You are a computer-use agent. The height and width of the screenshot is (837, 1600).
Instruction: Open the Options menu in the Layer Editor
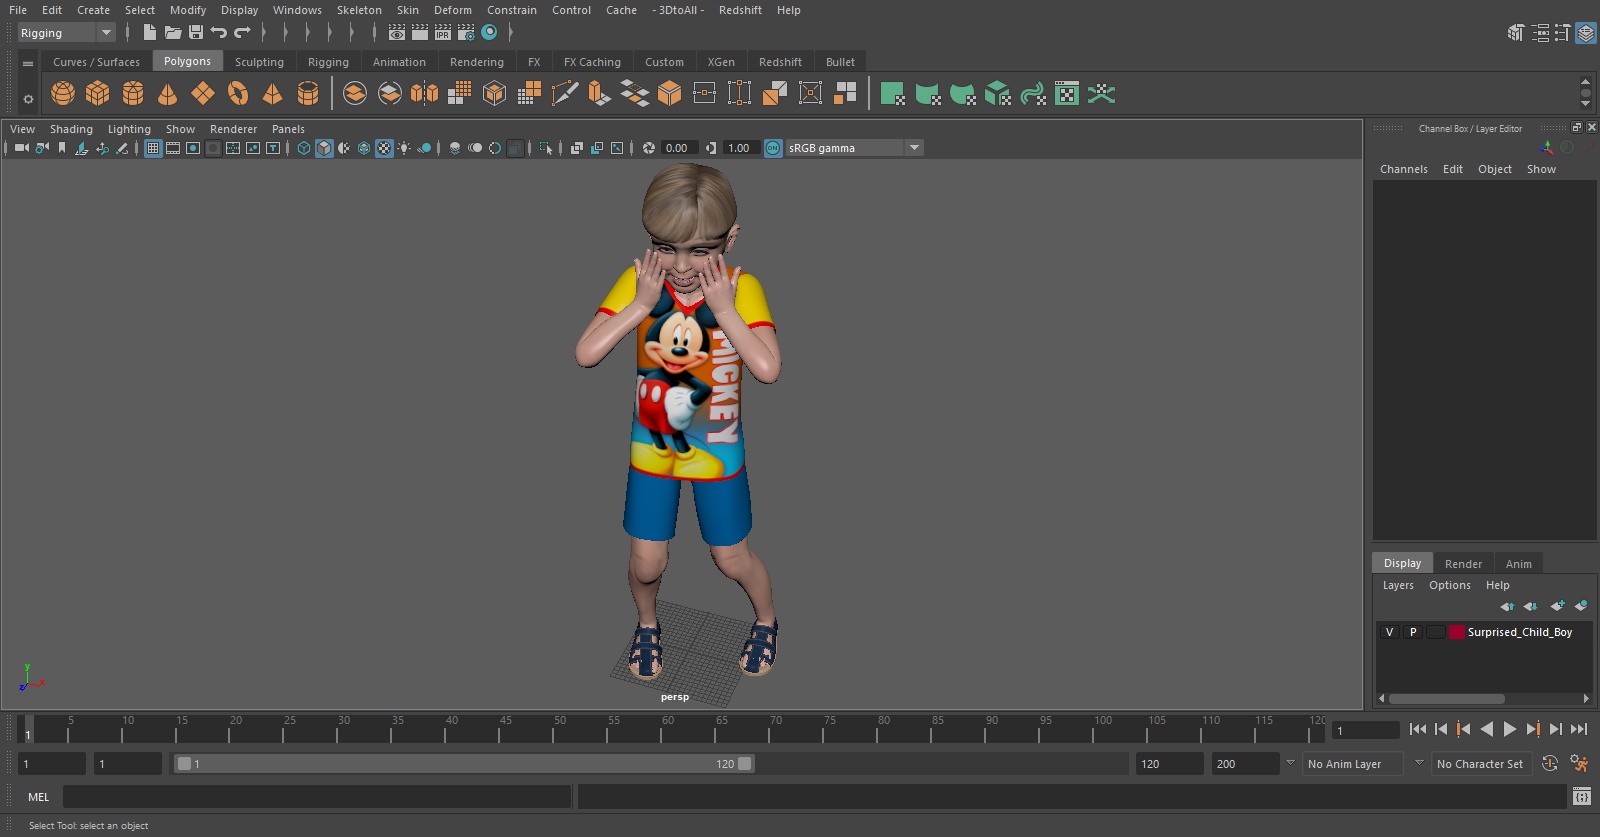[1449, 585]
